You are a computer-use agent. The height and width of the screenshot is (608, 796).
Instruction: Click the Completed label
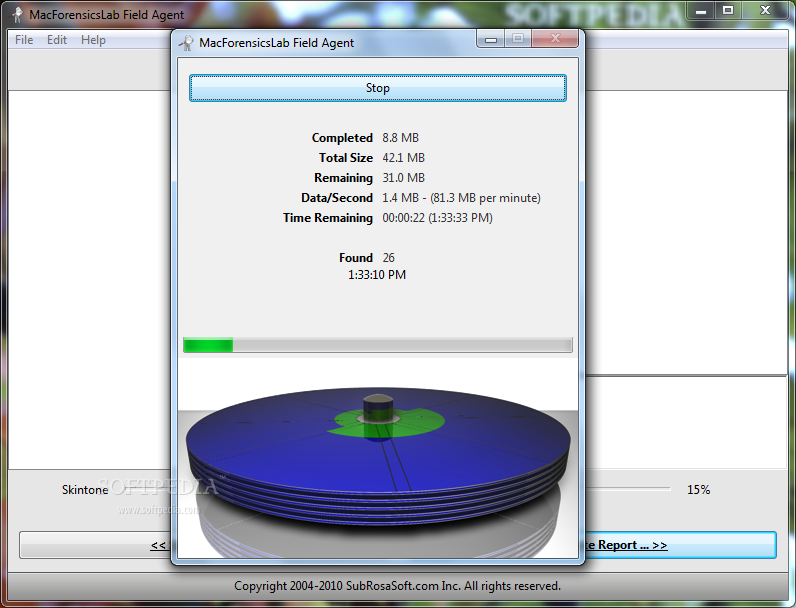click(342, 138)
